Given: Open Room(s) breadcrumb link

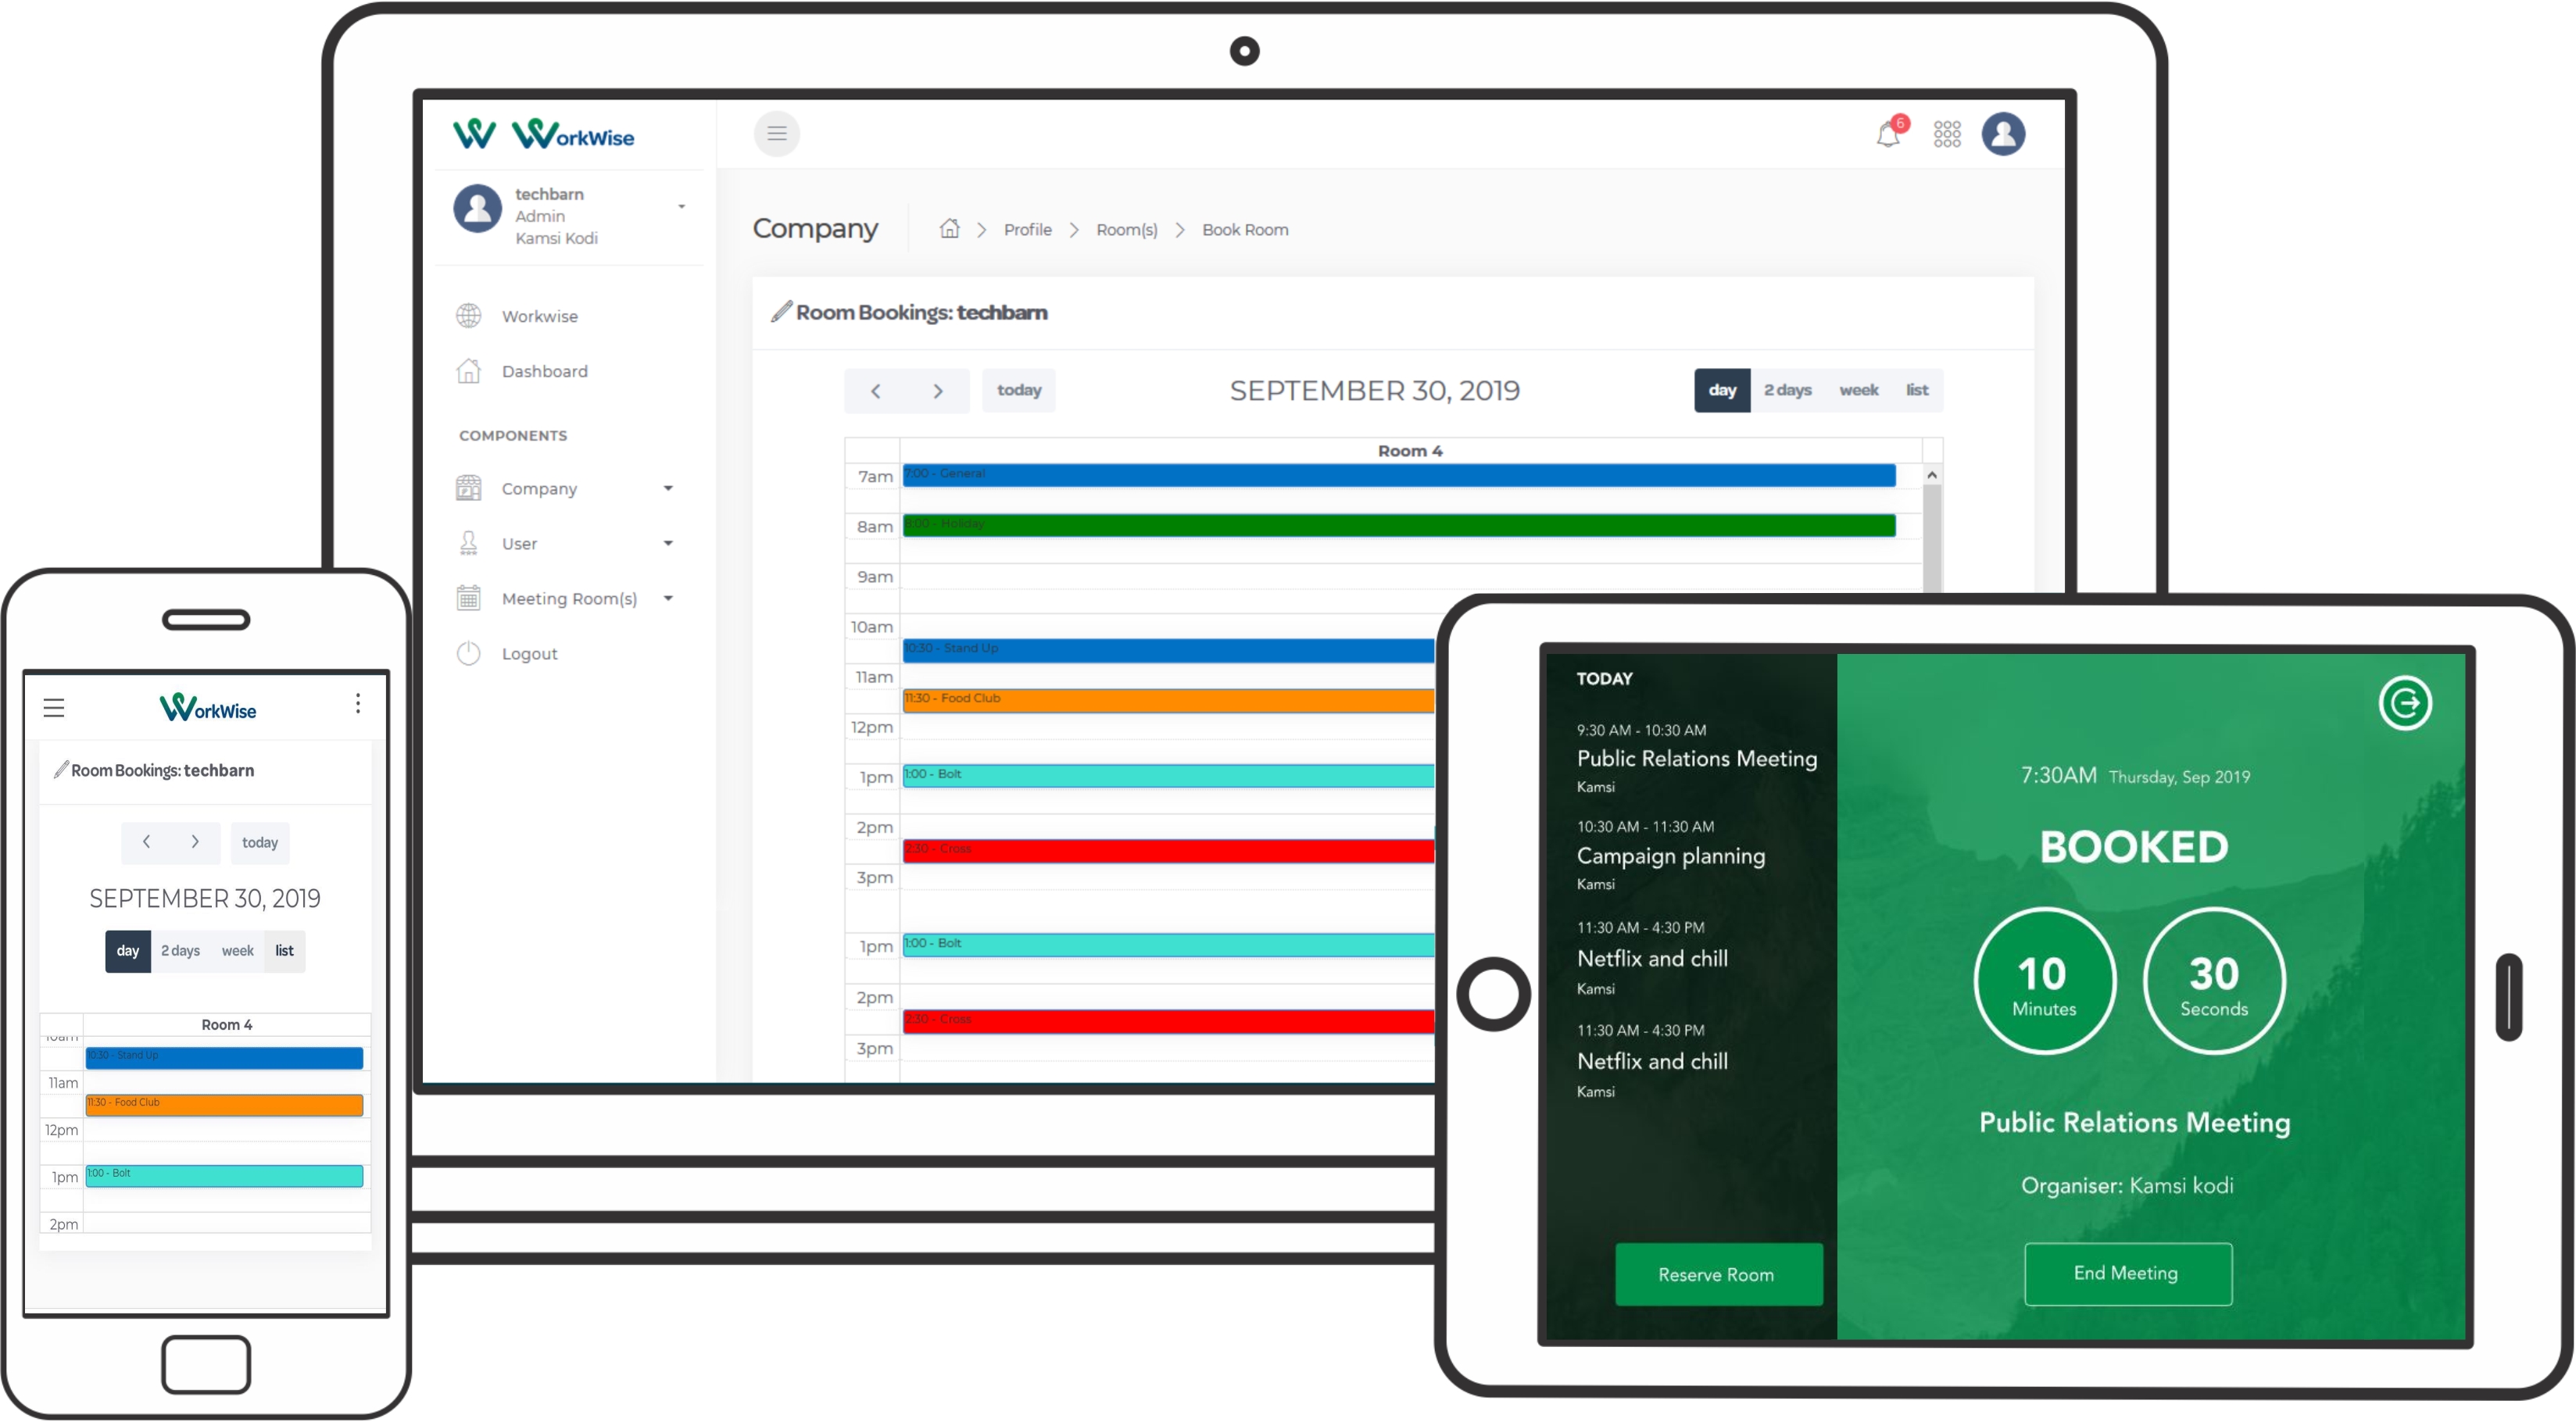Looking at the screenshot, I should click(x=1126, y=230).
